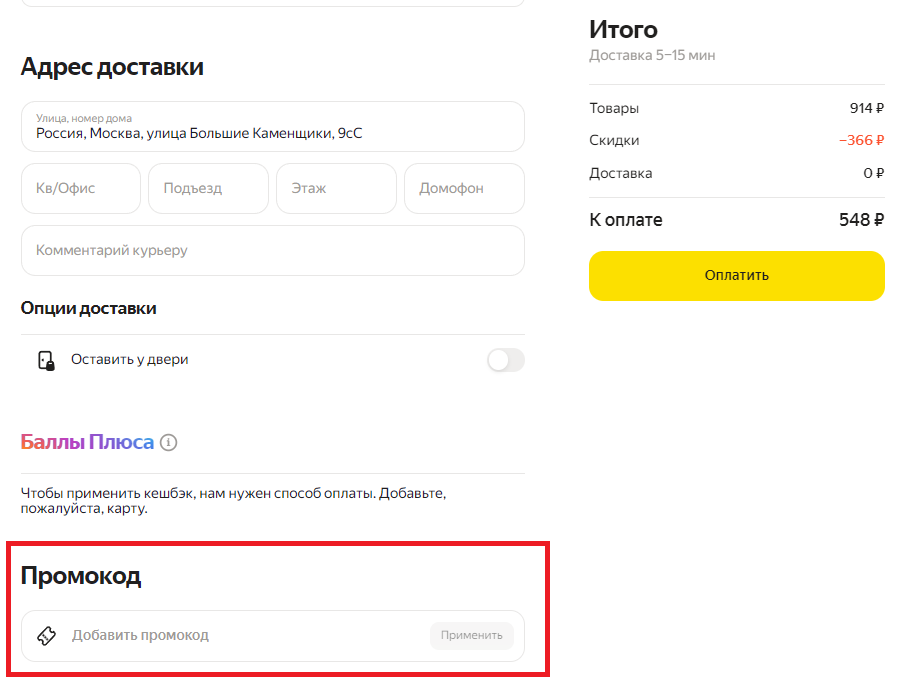Click the Доставка 0 ₽ summary row
Viewport: 910px width, 685px height.
pyautogui.click(x=736, y=173)
